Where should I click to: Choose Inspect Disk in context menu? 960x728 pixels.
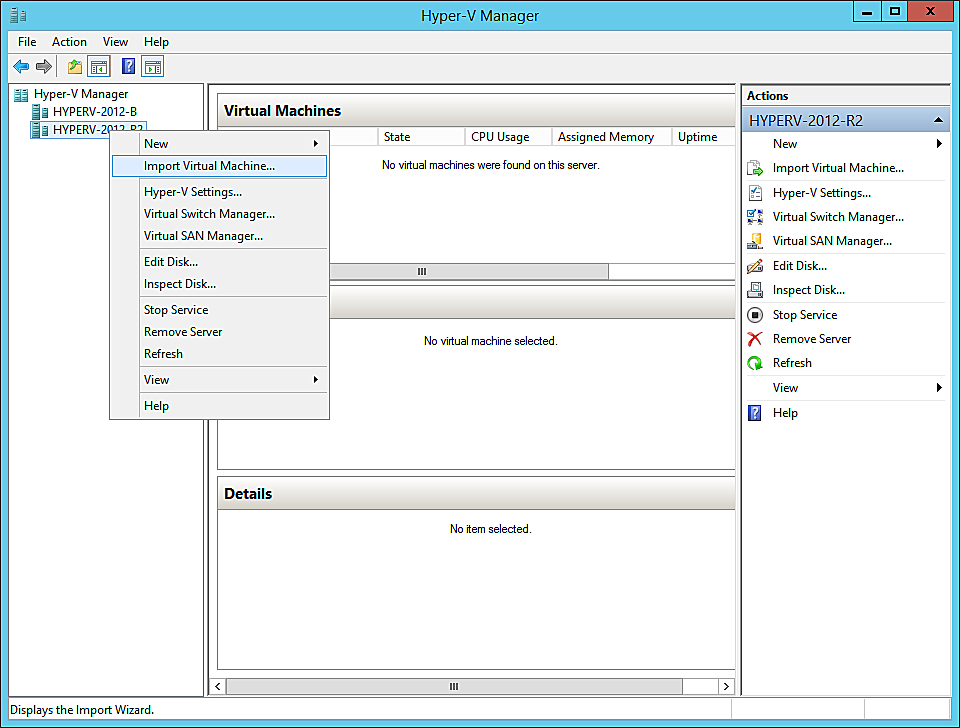[219, 283]
